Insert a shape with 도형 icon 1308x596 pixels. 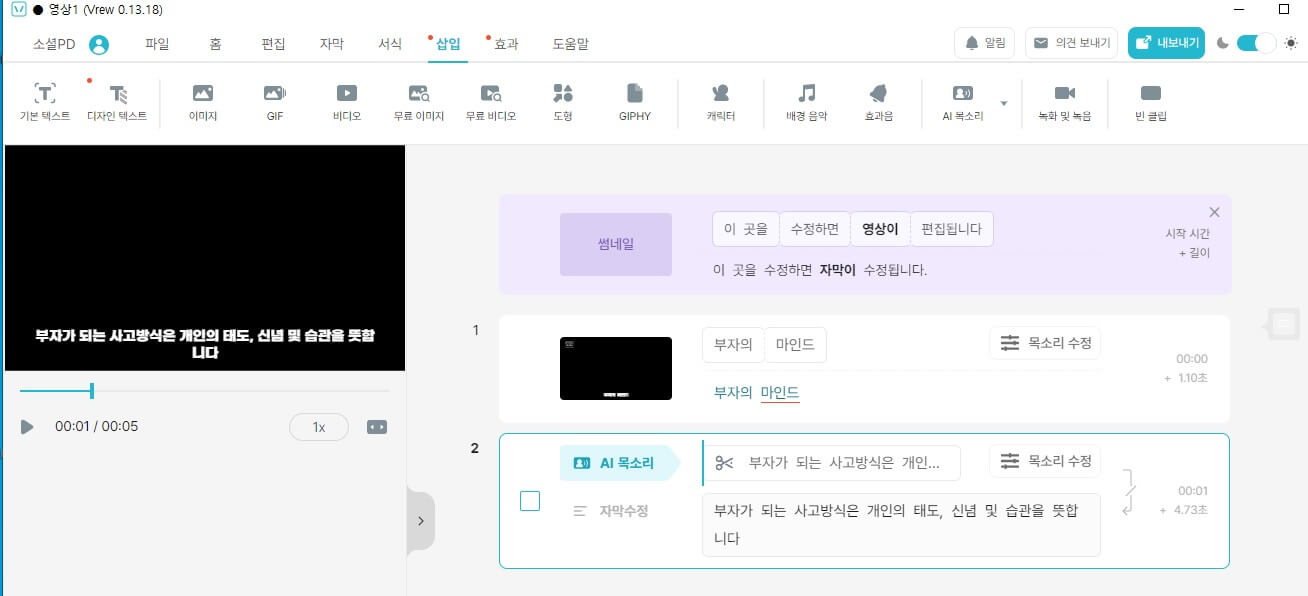point(563,102)
